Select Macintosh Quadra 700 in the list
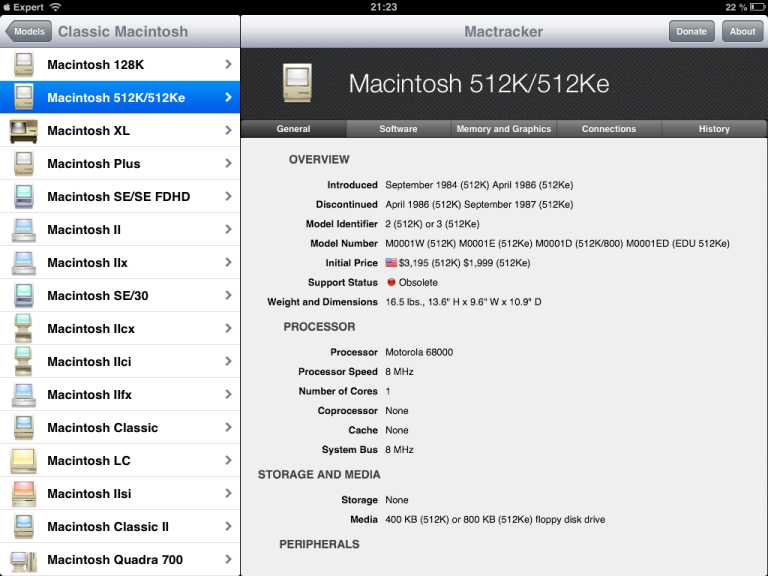This screenshot has height=576, width=768. click(x=120, y=560)
